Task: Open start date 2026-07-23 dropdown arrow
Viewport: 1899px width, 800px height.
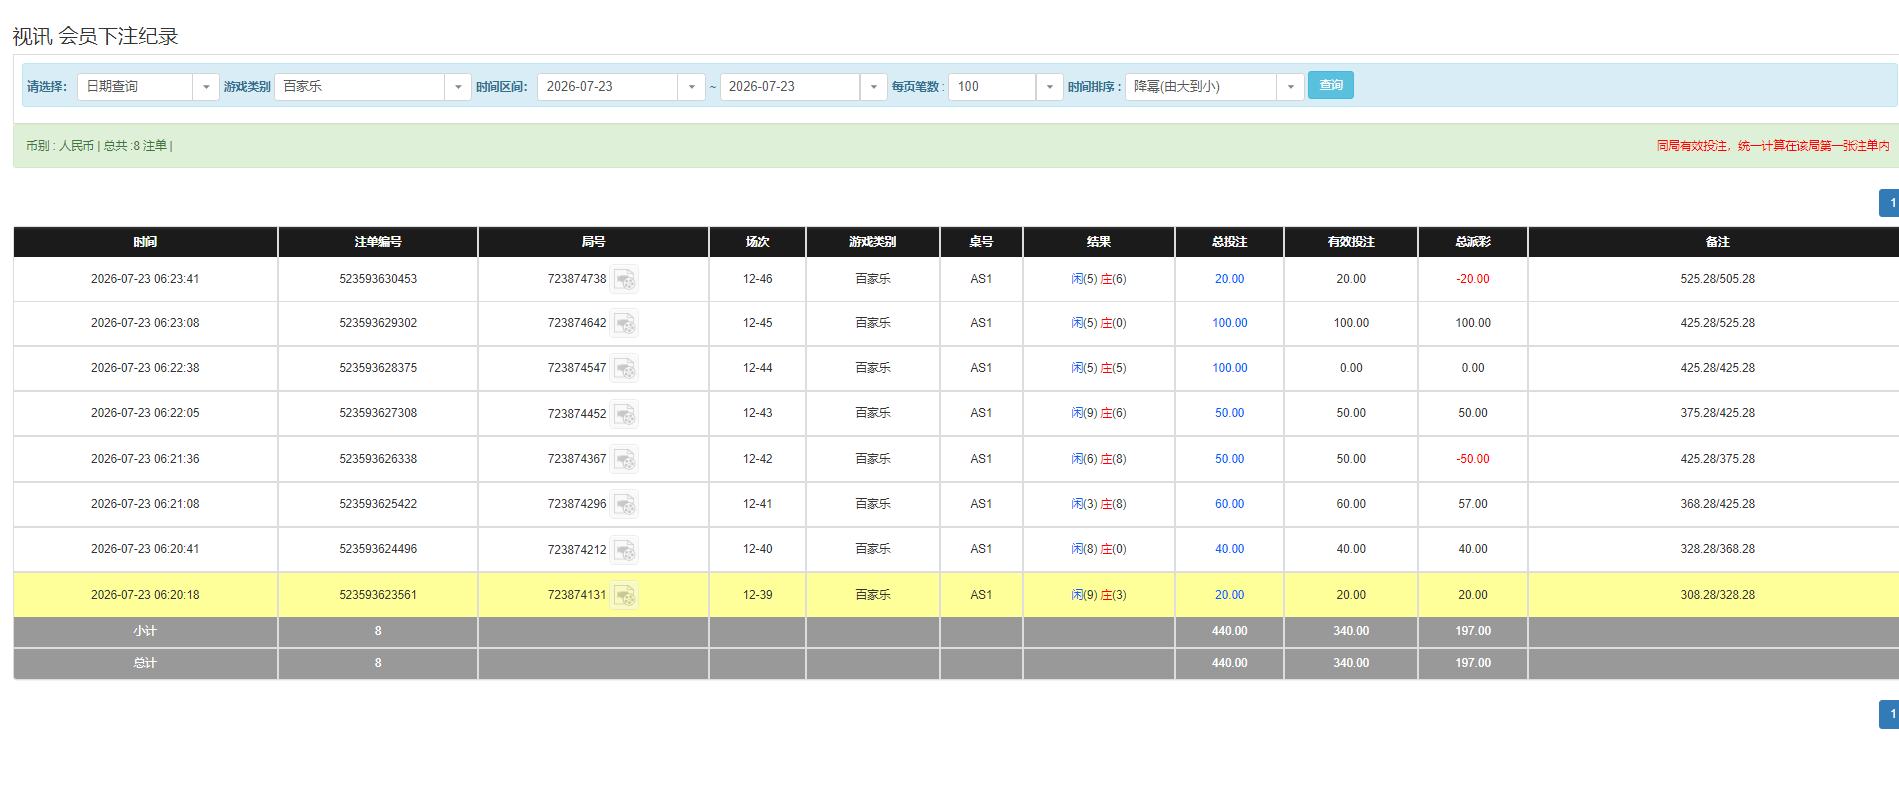Action: (691, 87)
